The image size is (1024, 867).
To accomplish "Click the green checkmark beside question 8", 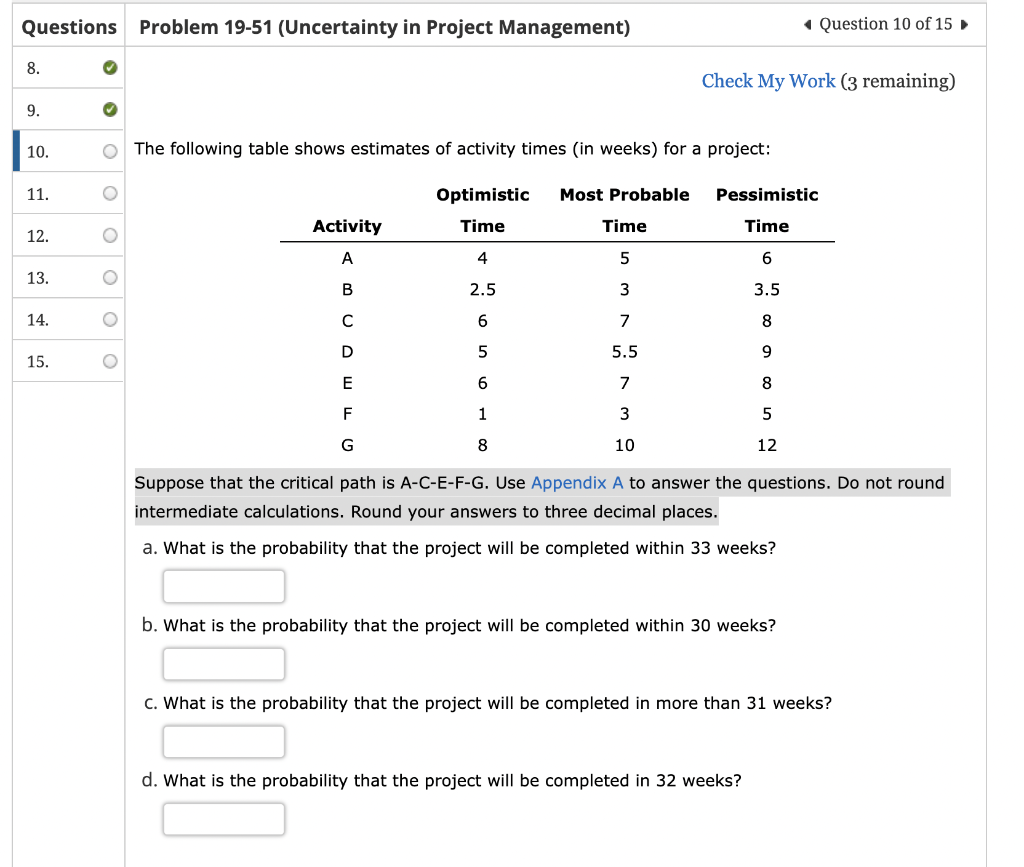I will (109, 68).
